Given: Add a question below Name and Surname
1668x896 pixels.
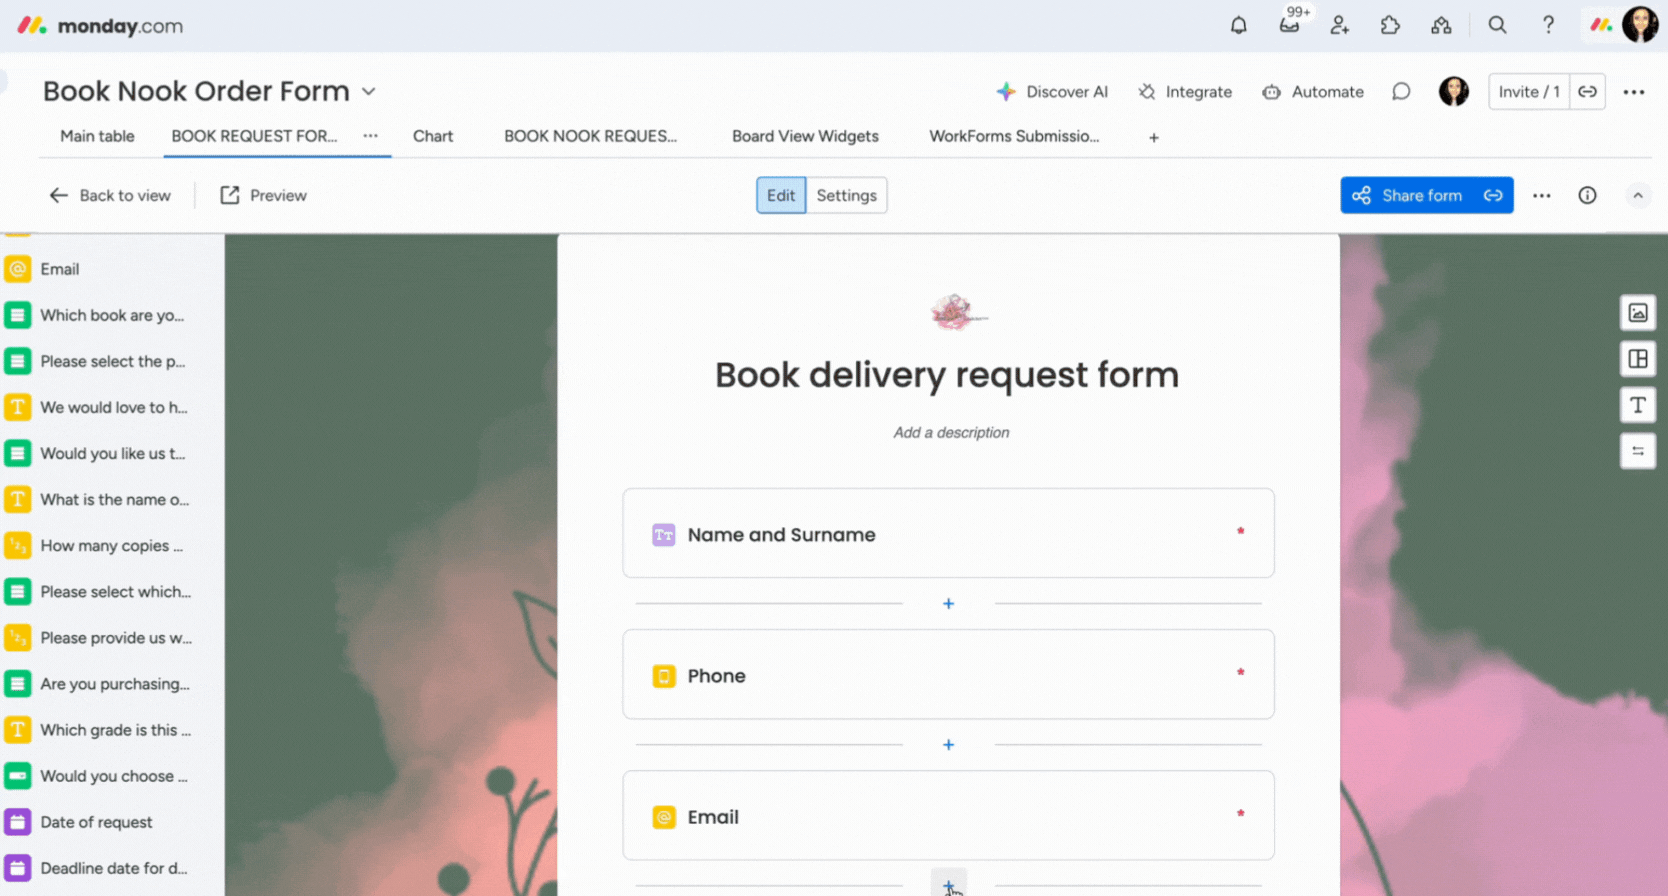Looking at the screenshot, I should pos(948,604).
